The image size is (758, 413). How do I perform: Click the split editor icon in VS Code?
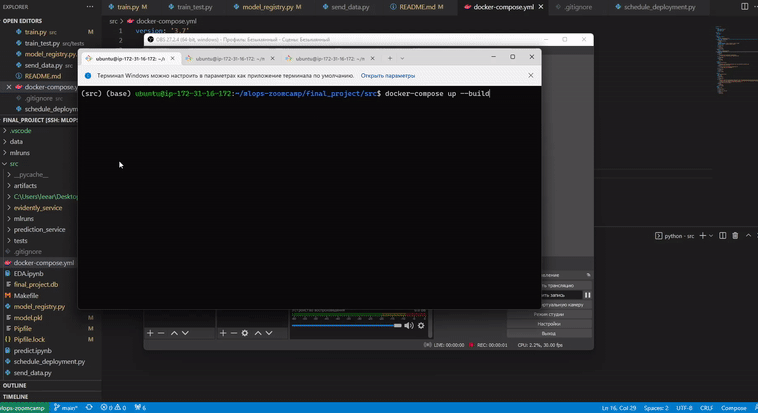pyautogui.click(x=744, y=7)
